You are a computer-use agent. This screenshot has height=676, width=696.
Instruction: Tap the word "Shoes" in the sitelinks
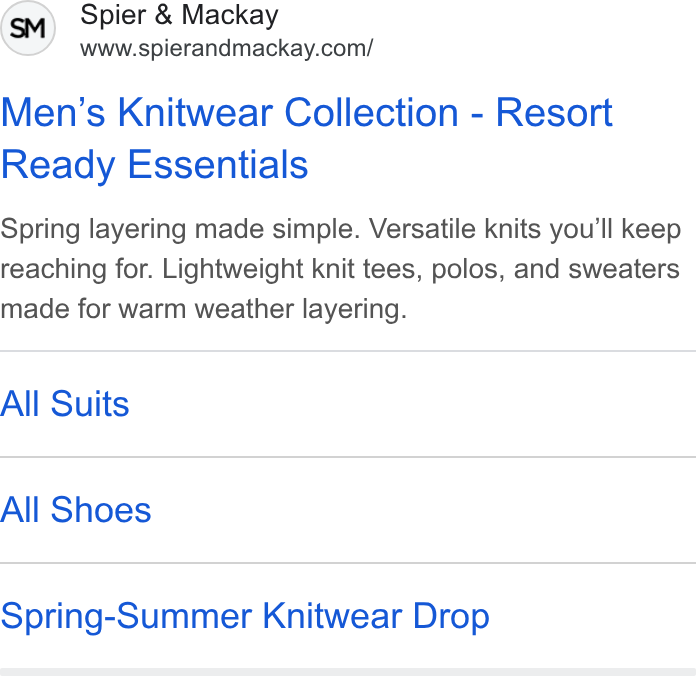pos(101,510)
